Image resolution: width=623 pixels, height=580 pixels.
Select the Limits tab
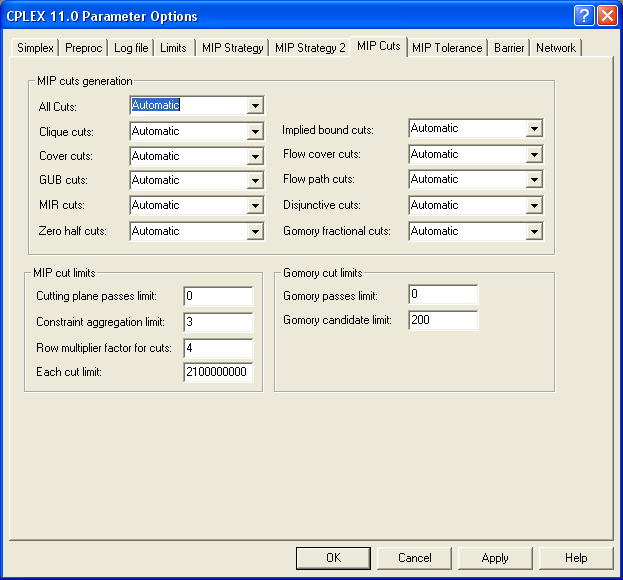[173, 48]
